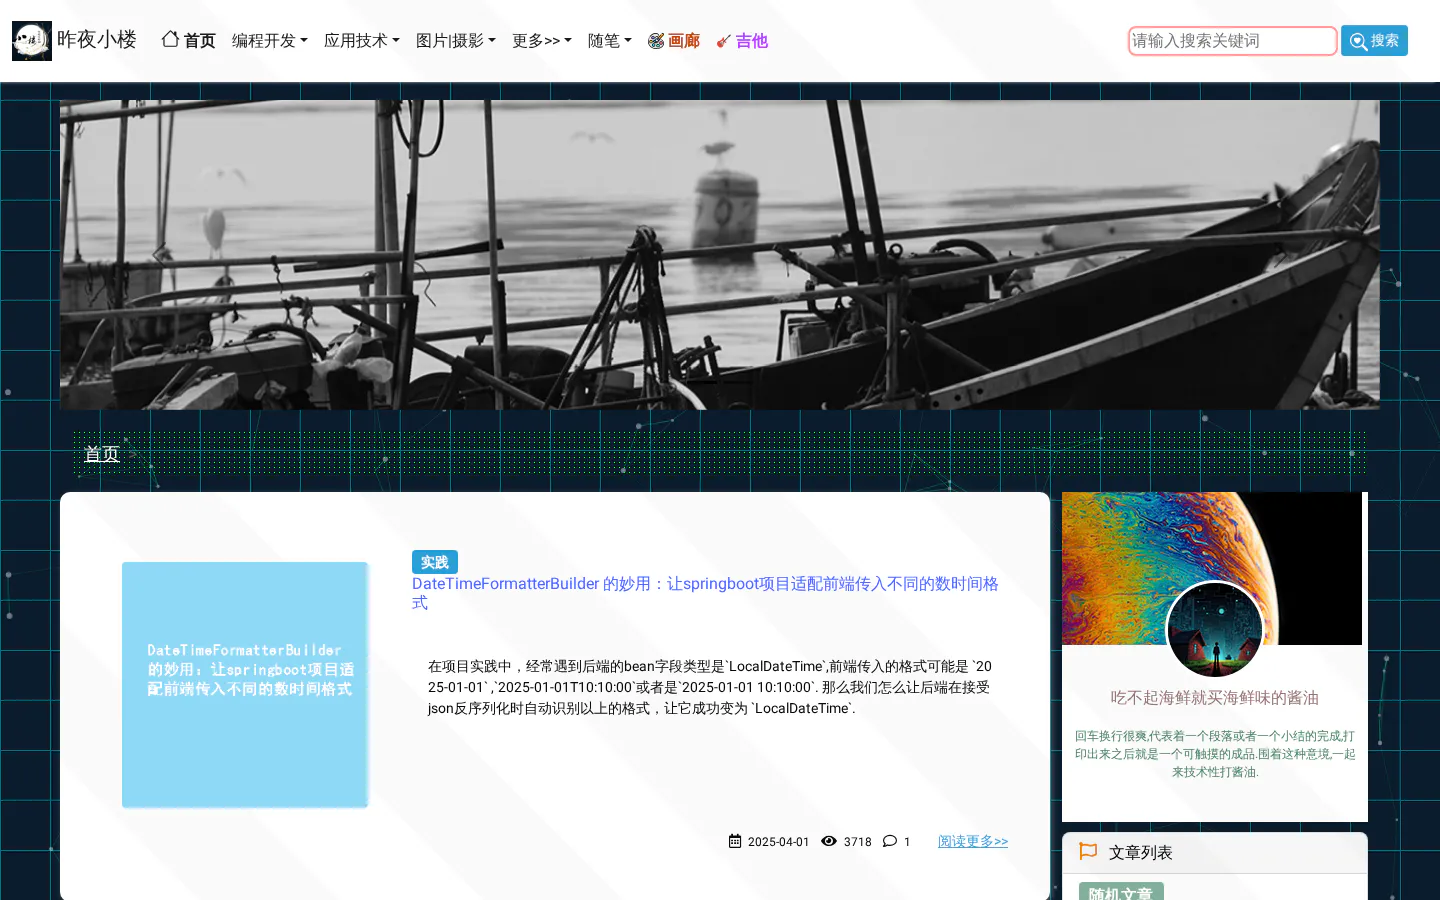Click the 实践 category tag
Image resolution: width=1440 pixels, height=900 pixels.
pyautogui.click(x=435, y=562)
